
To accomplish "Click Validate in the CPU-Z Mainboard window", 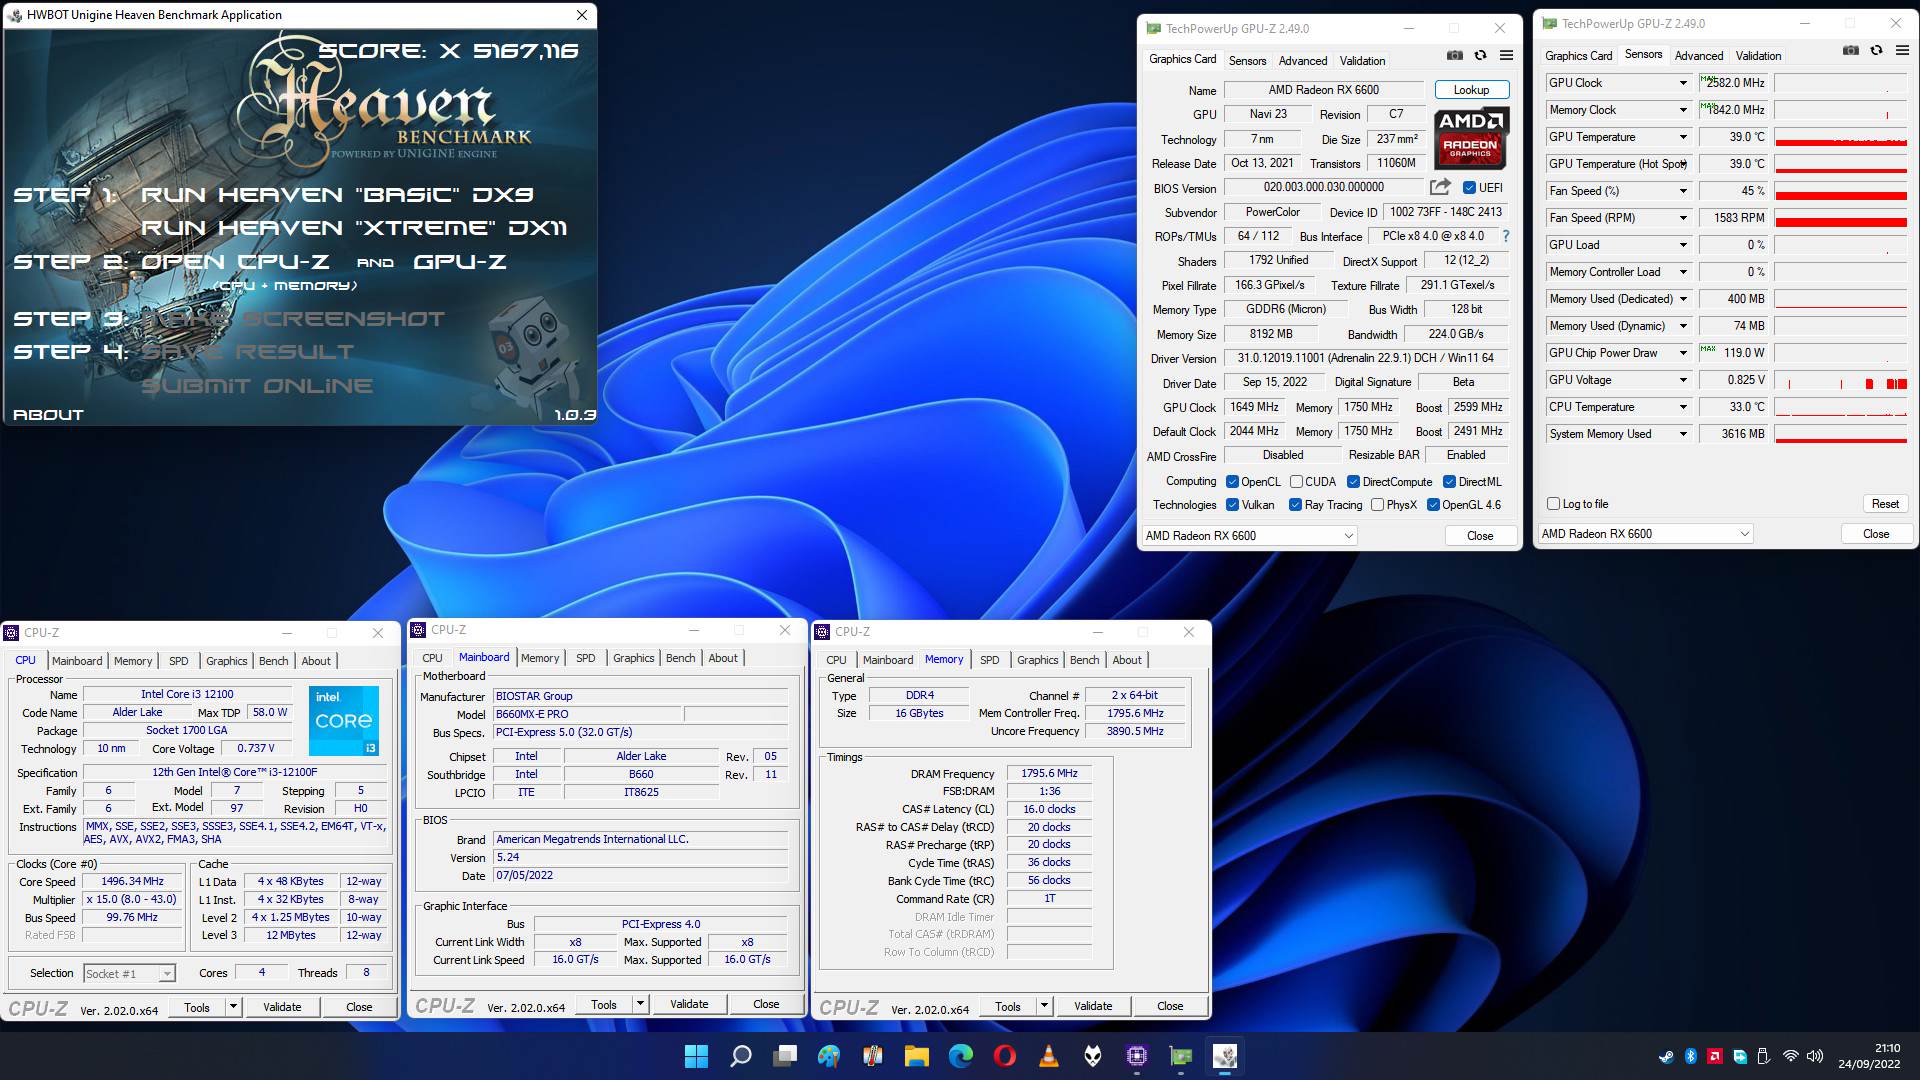I will [689, 1004].
